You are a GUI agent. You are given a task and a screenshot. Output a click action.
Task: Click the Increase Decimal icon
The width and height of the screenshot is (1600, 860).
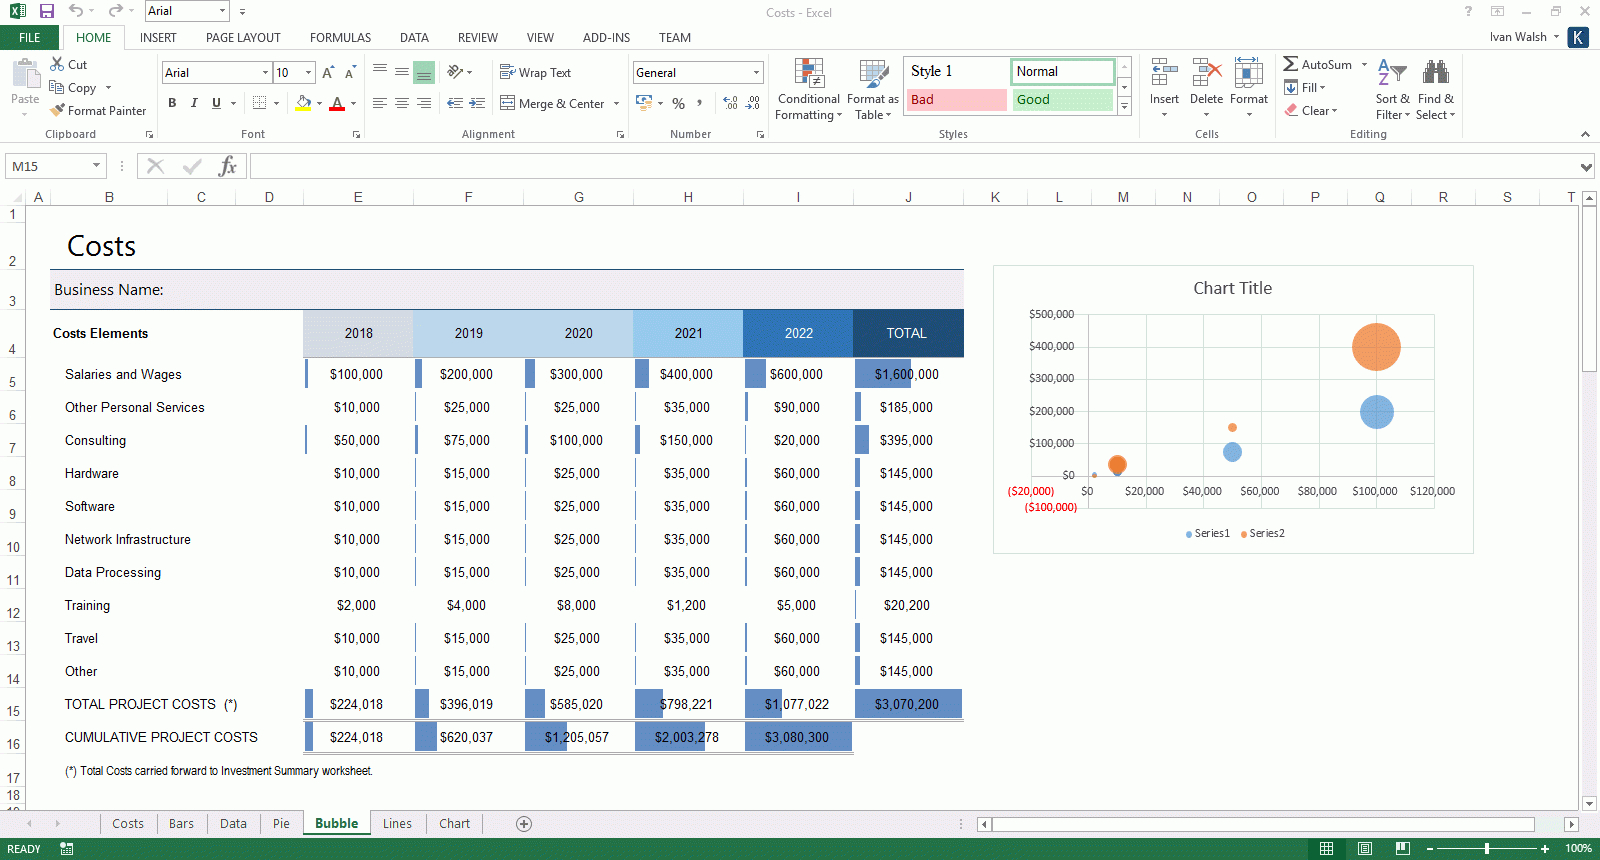click(731, 103)
